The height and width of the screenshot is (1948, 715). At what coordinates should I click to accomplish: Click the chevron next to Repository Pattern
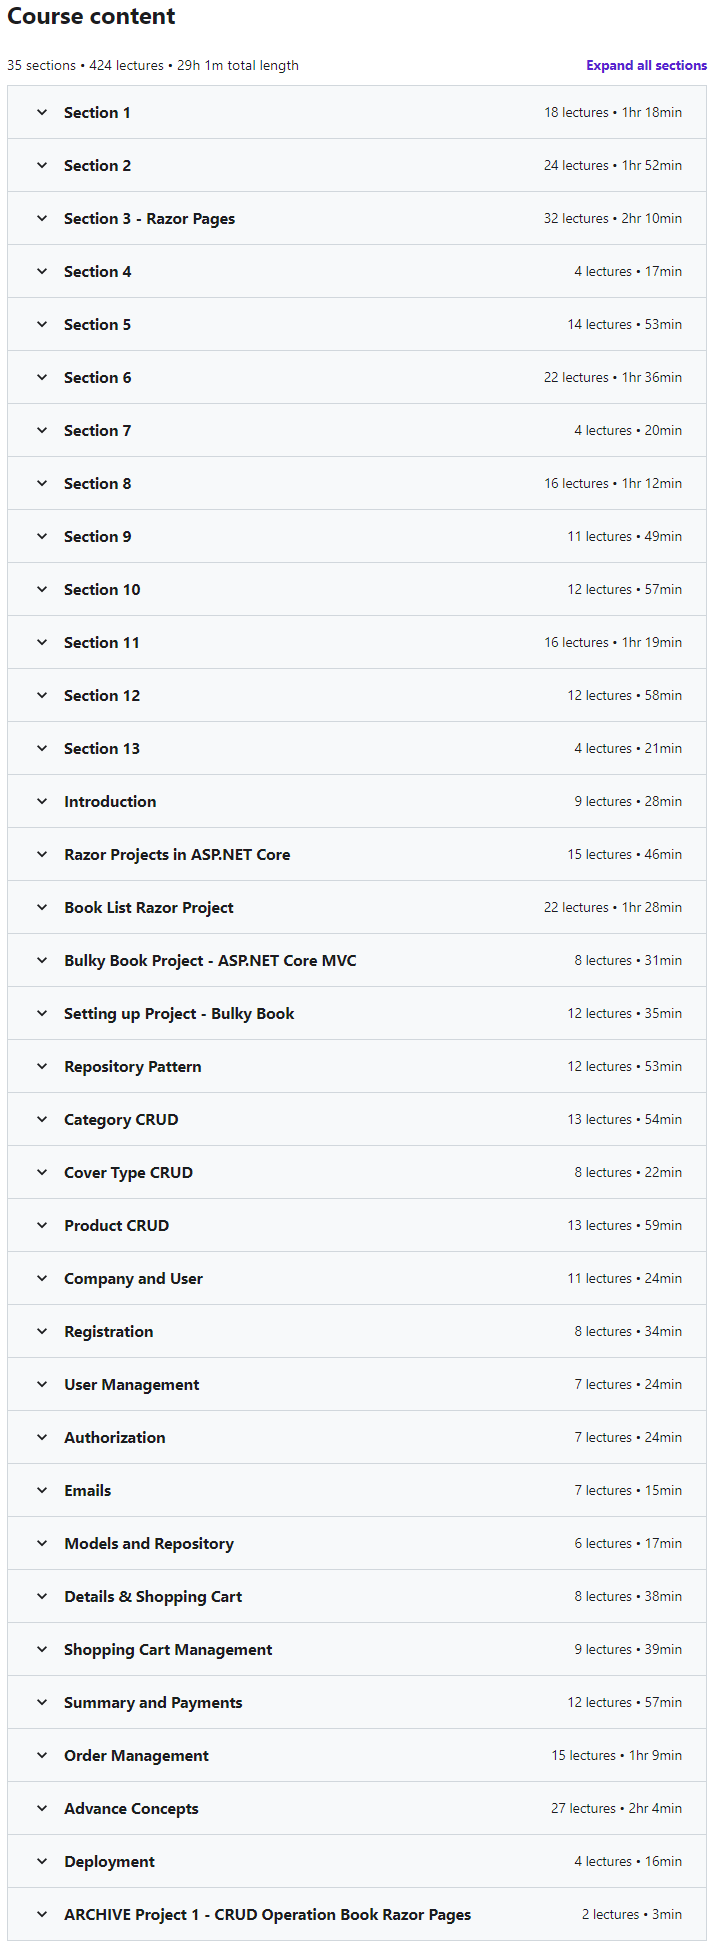click(x=42, y=1067)
